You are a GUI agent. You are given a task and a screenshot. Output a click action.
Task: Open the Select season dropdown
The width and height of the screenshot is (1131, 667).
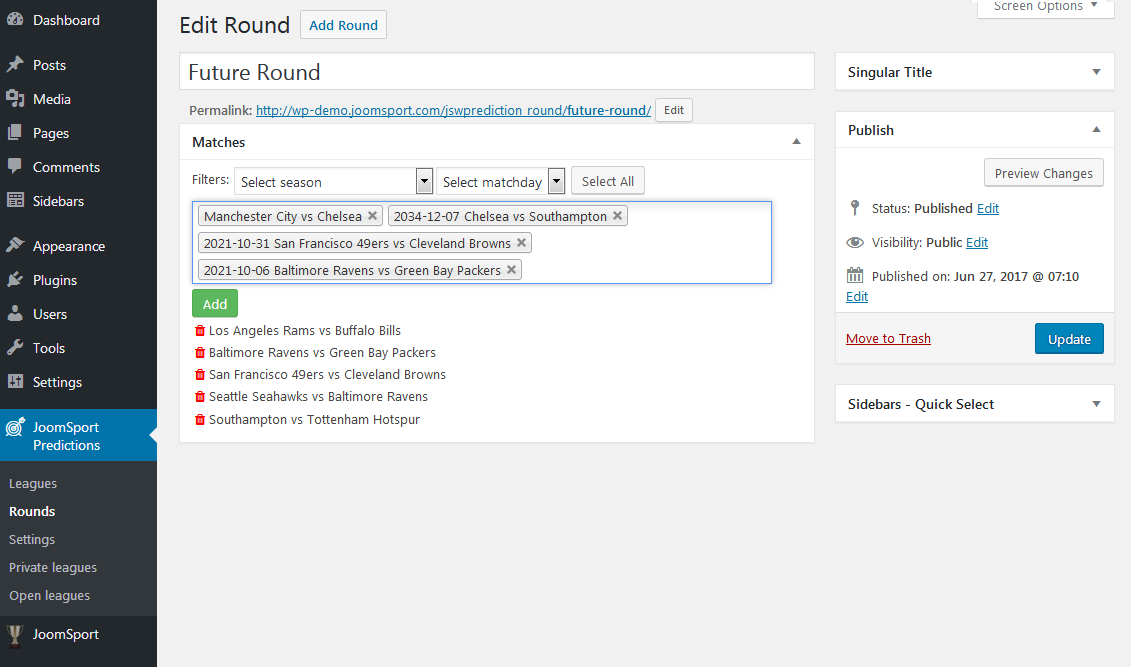pos(334,182)
